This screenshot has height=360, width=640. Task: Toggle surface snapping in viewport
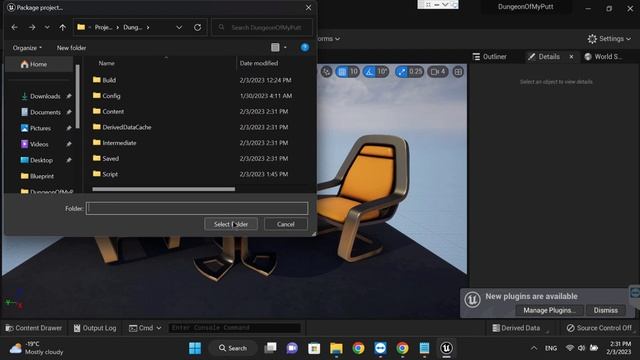[x=326, y=72]
